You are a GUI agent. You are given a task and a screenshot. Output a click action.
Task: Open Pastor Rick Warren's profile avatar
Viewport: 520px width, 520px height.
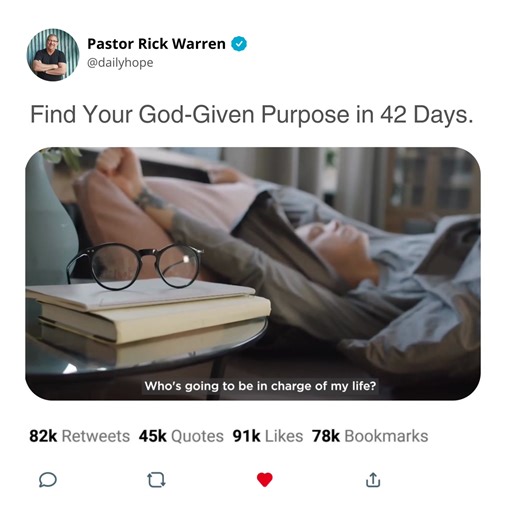tap(53, 55)
